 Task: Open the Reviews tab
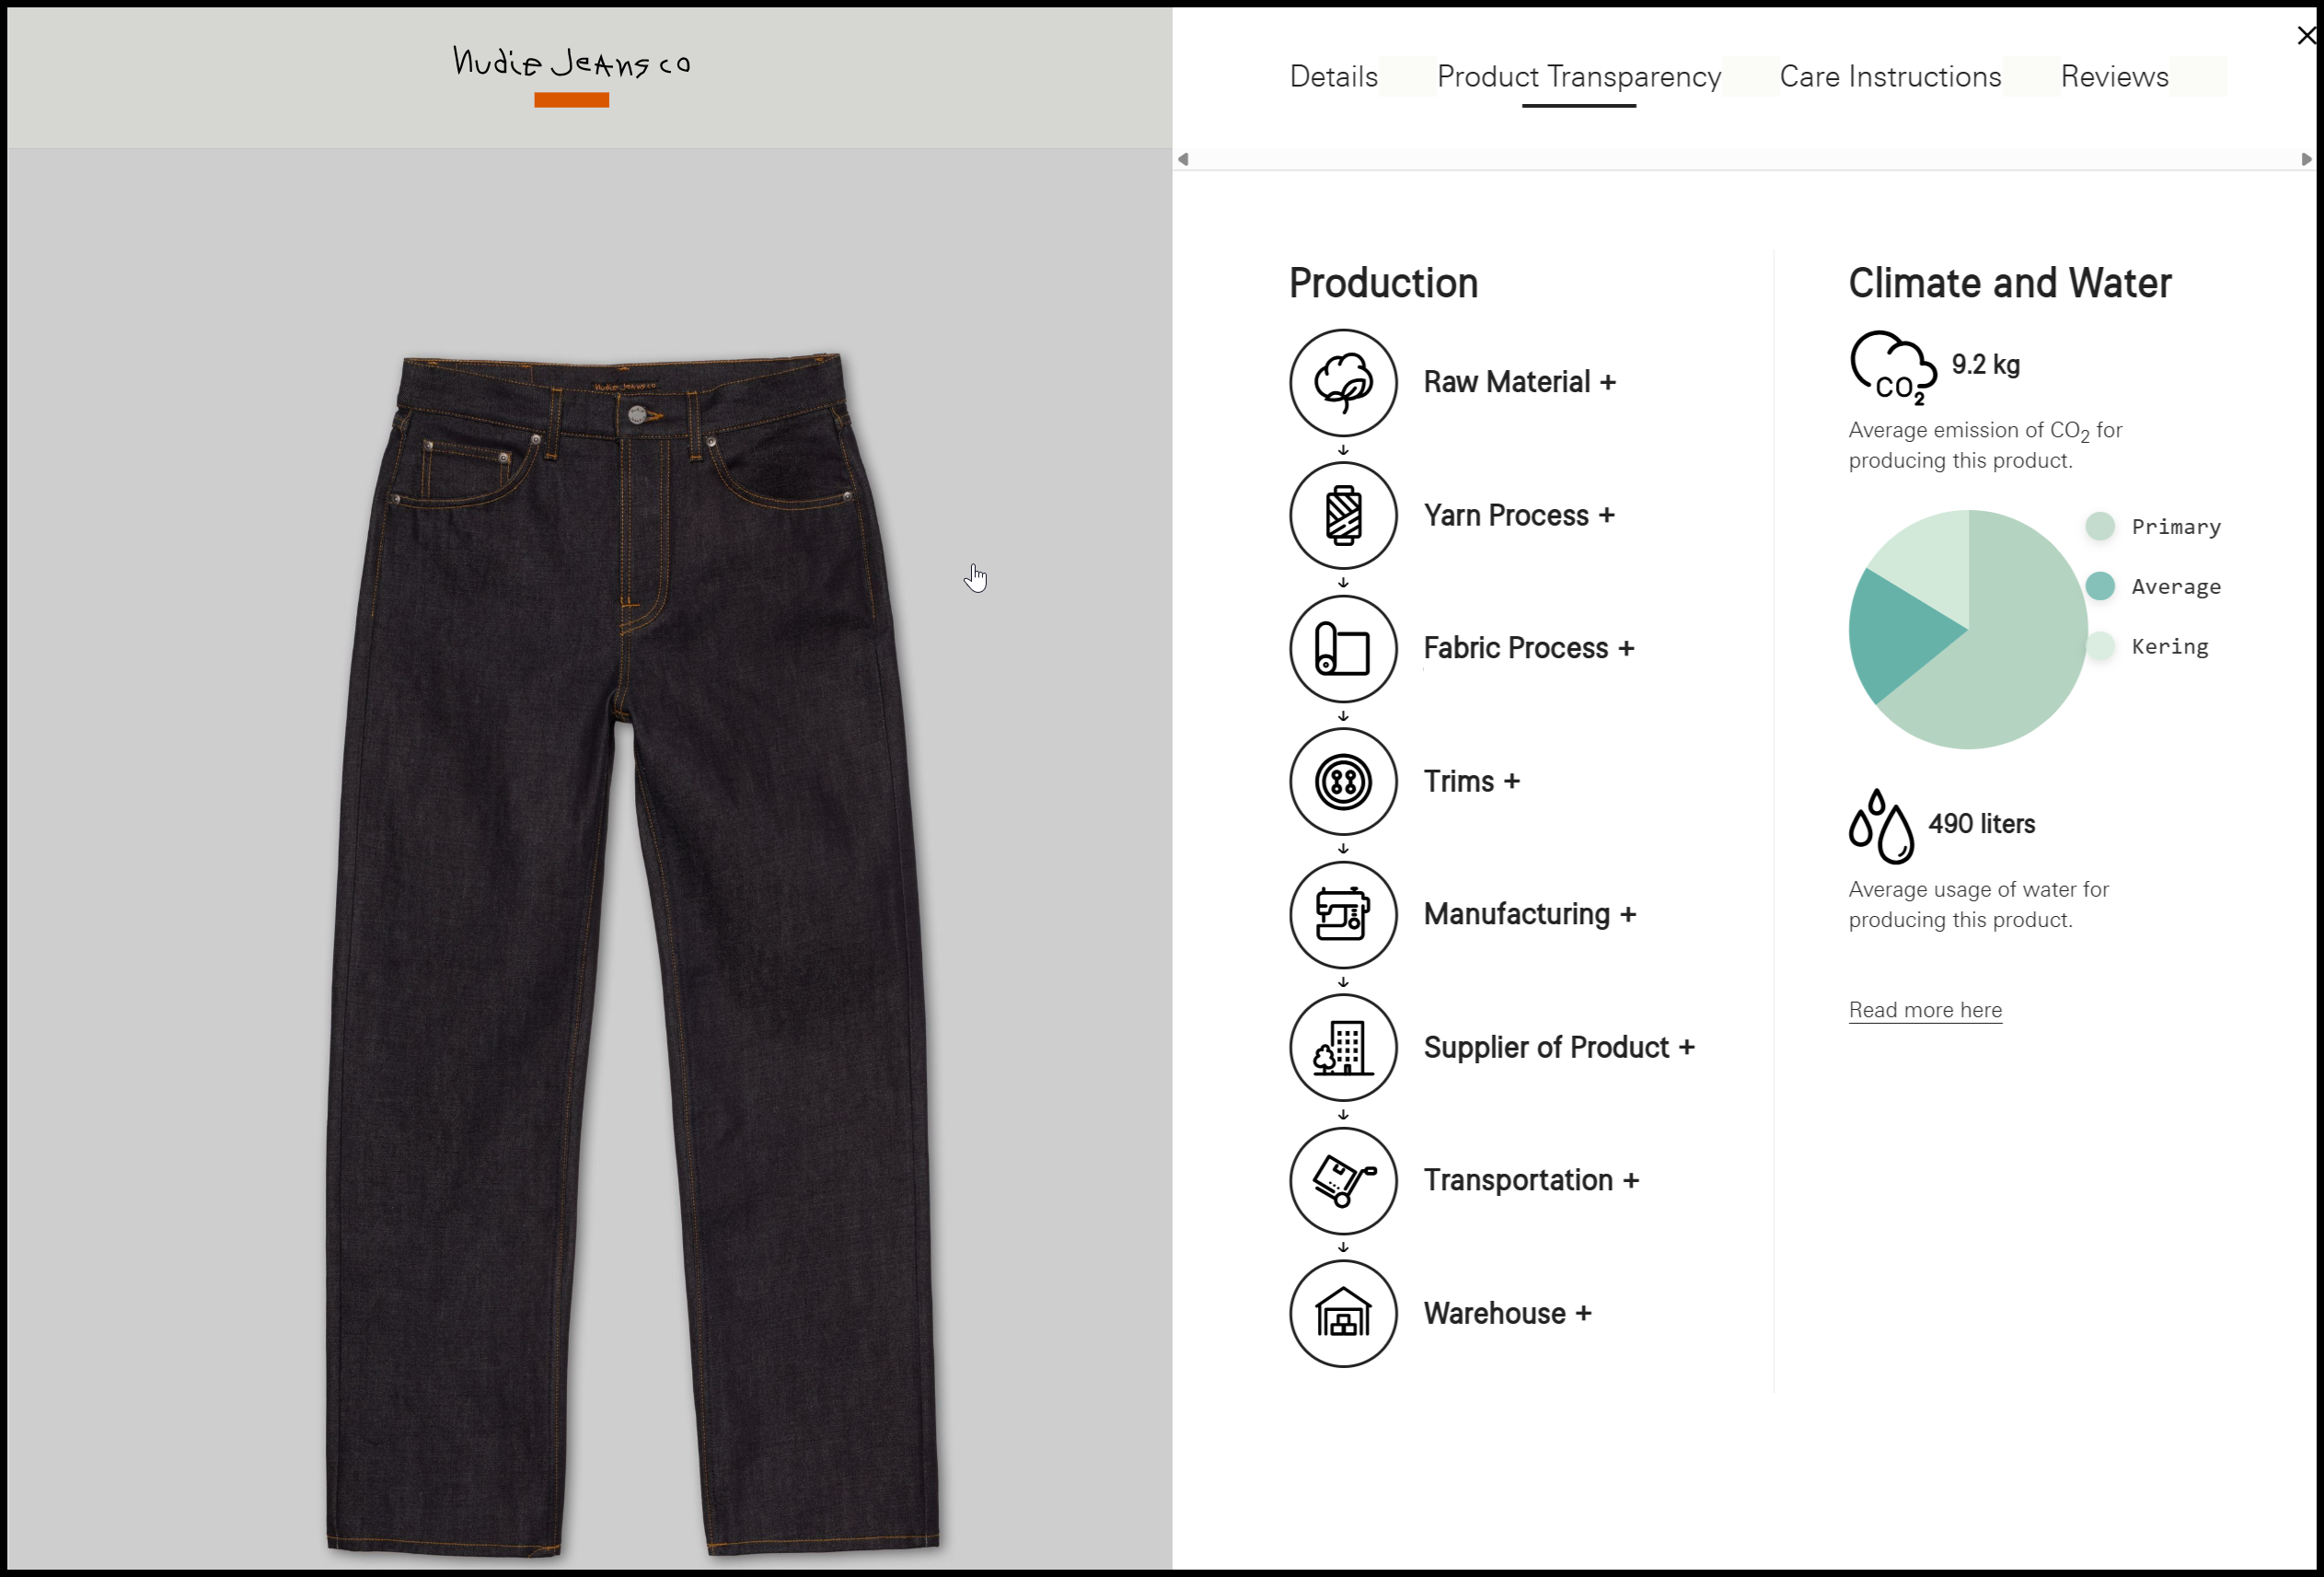[2114, 76]
